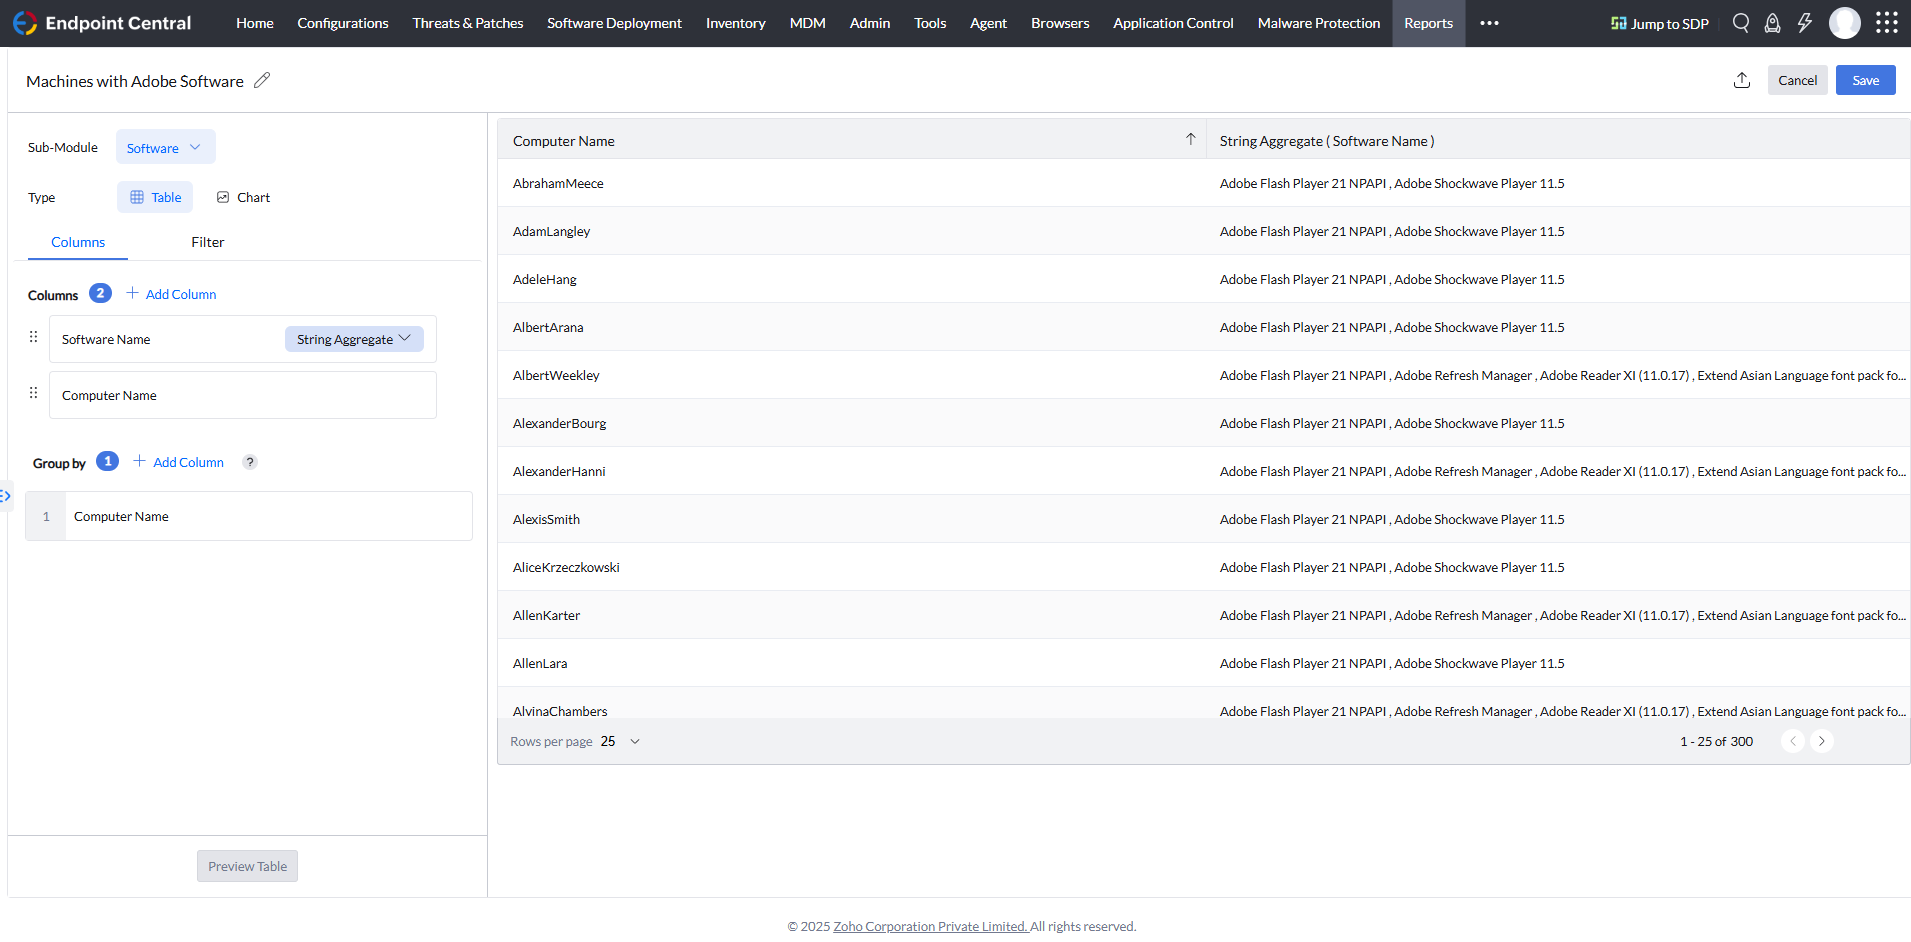This screenshot has height=942, width=1911.
Task: Switch report type to Chart
Action: (243, 197)
